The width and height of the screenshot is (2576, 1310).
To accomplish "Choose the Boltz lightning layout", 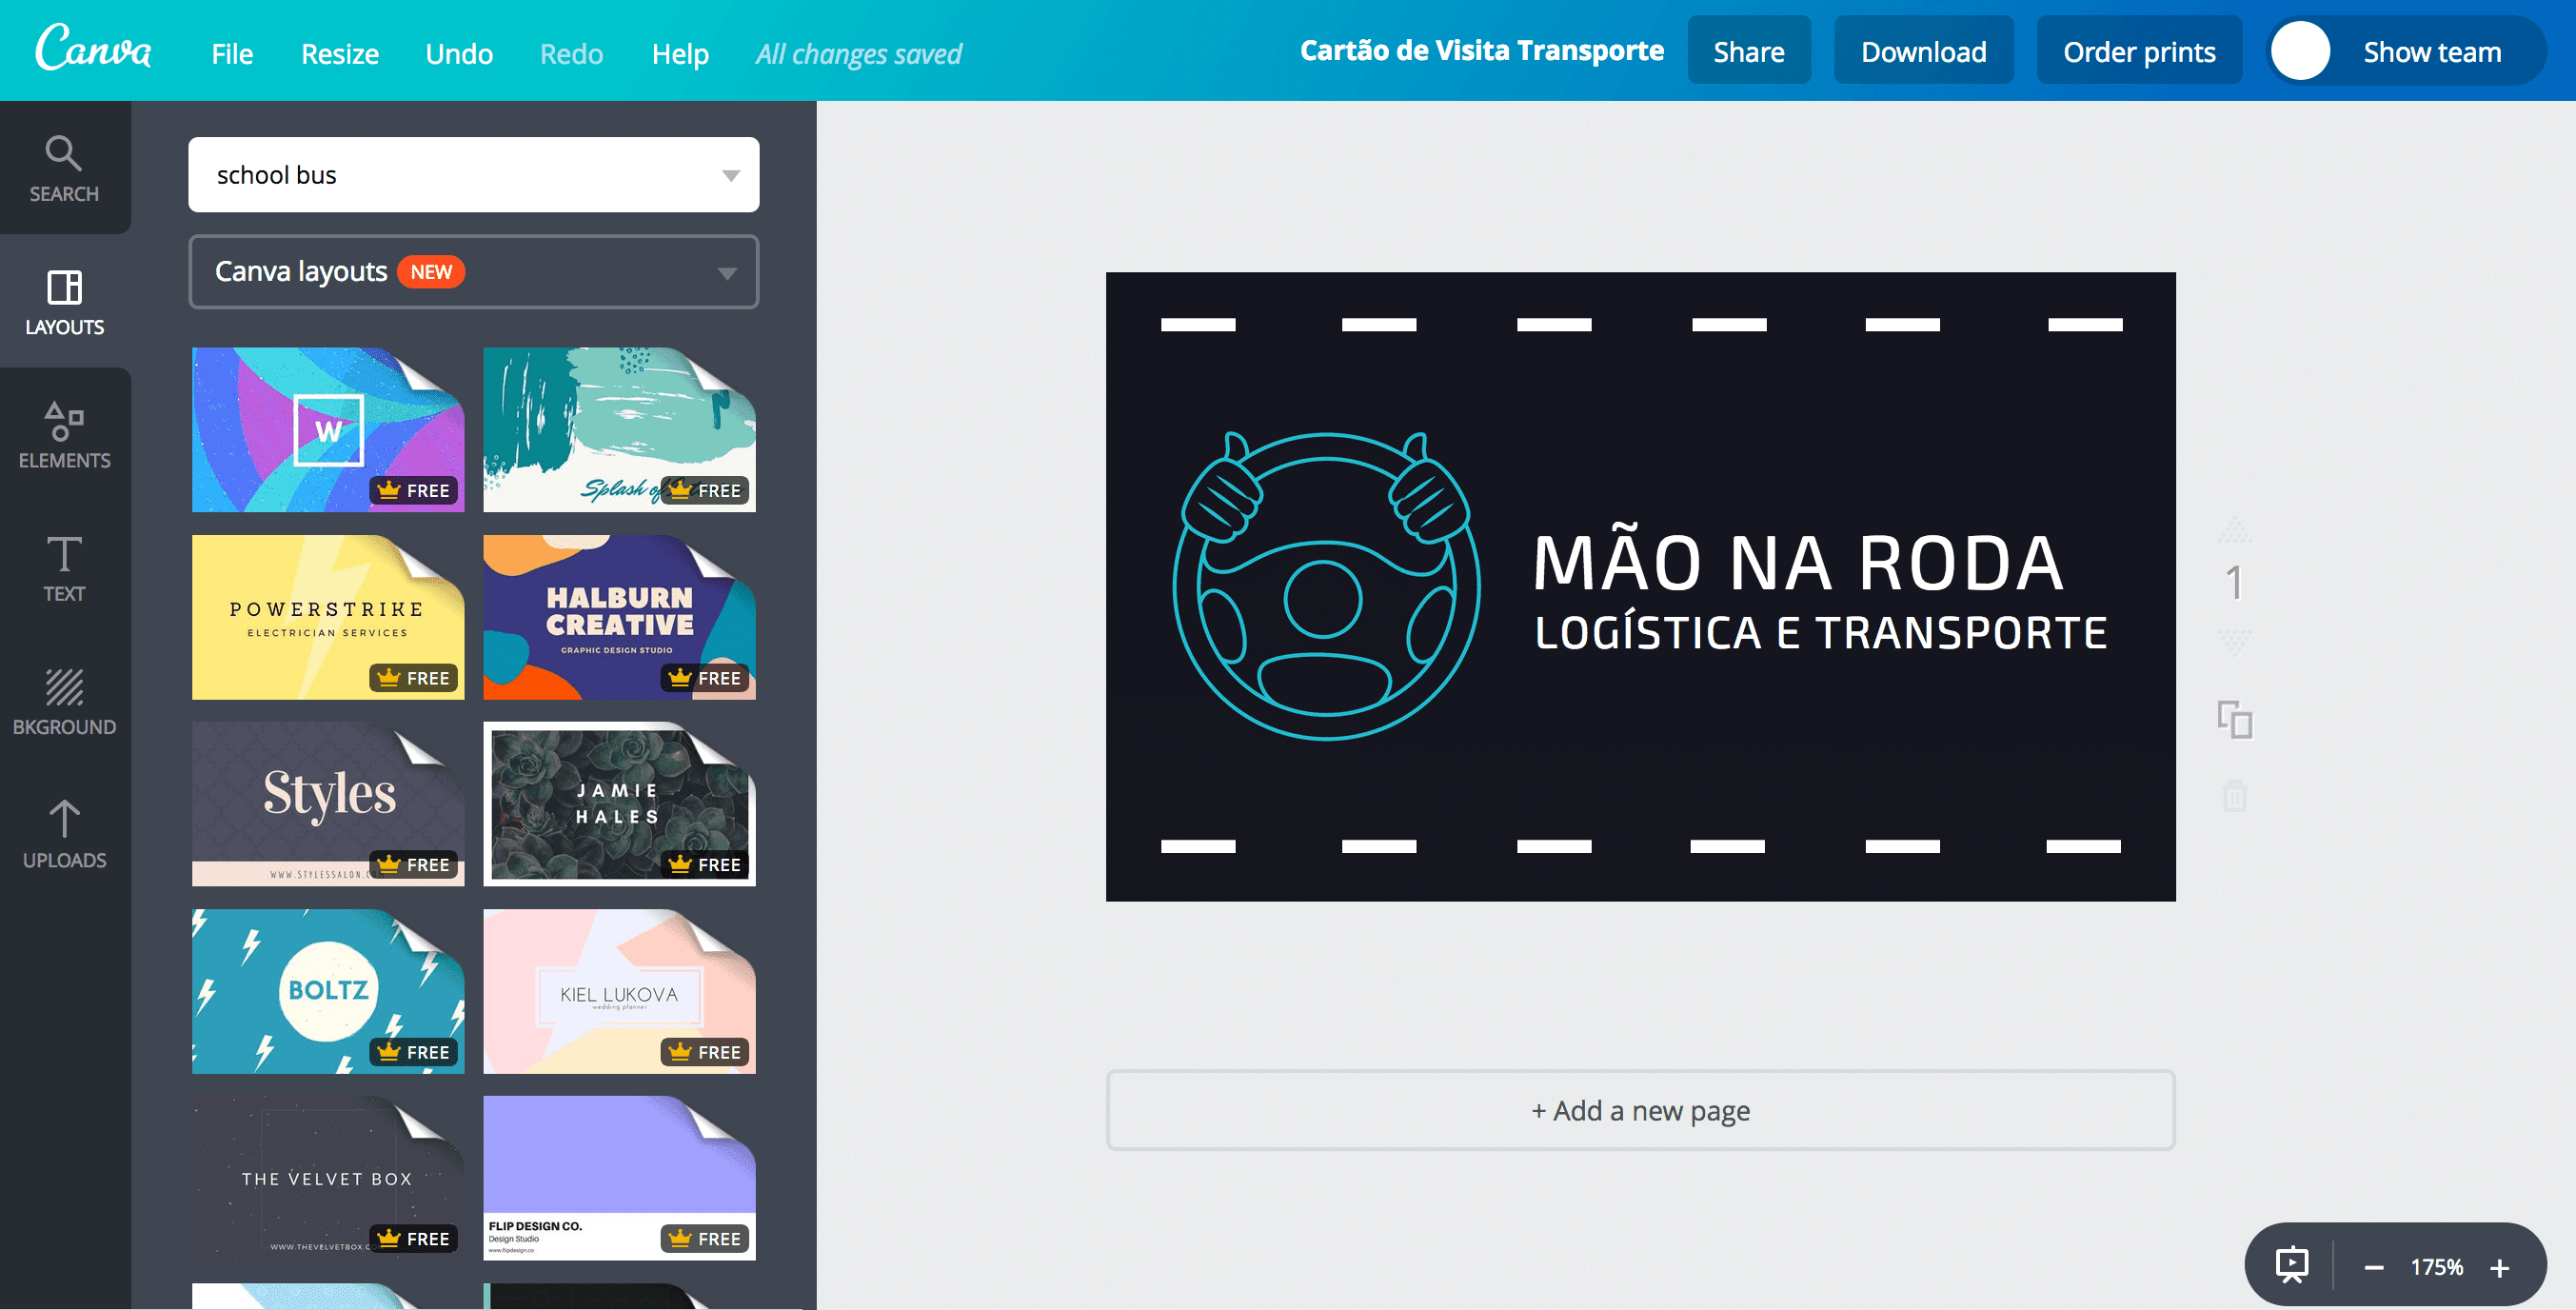I will pos(328,991).
